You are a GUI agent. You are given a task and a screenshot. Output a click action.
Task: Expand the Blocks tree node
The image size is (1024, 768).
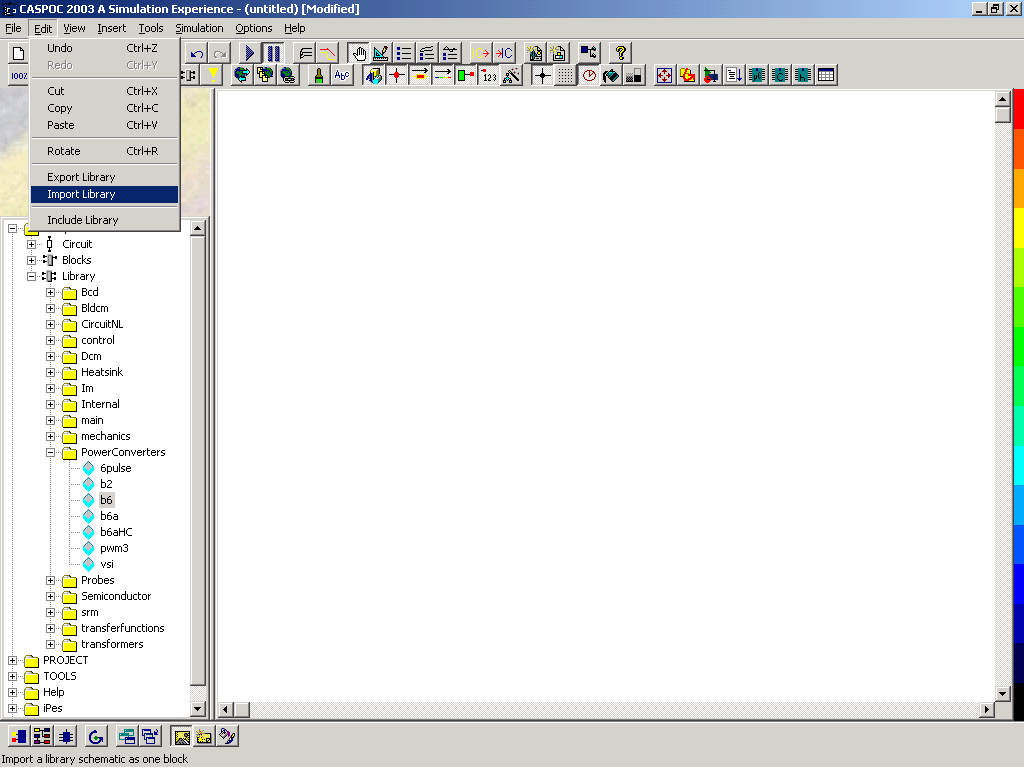pyautogui.click(x=31, y=260)
